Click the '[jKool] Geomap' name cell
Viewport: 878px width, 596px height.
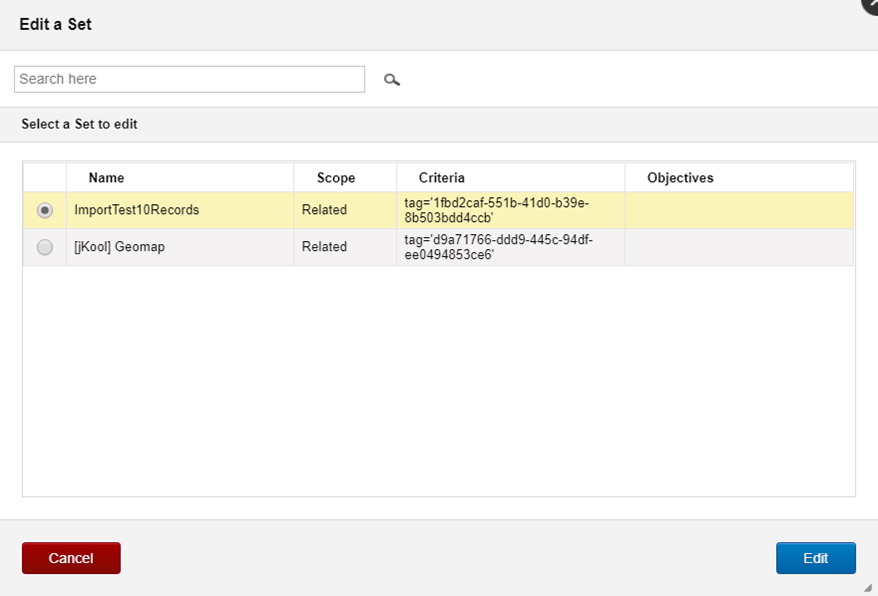(x=180, y=247)
